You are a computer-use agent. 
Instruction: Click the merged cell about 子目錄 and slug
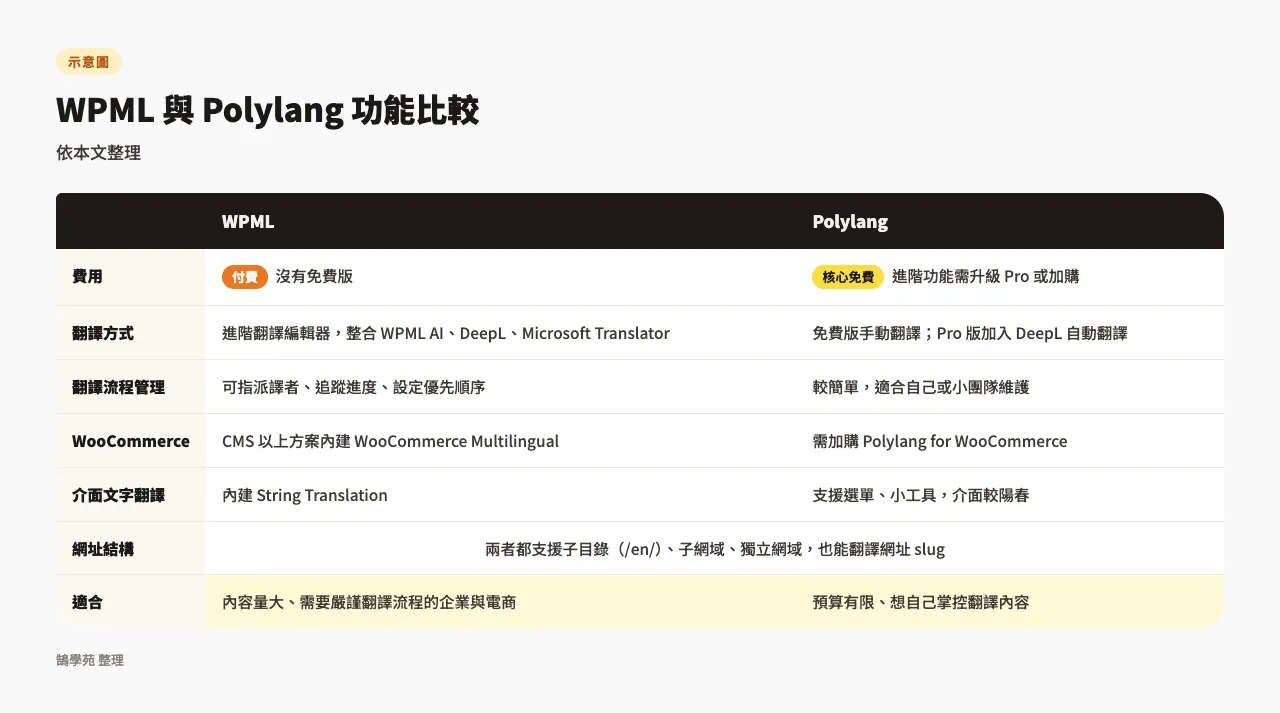tap(715, 549)
